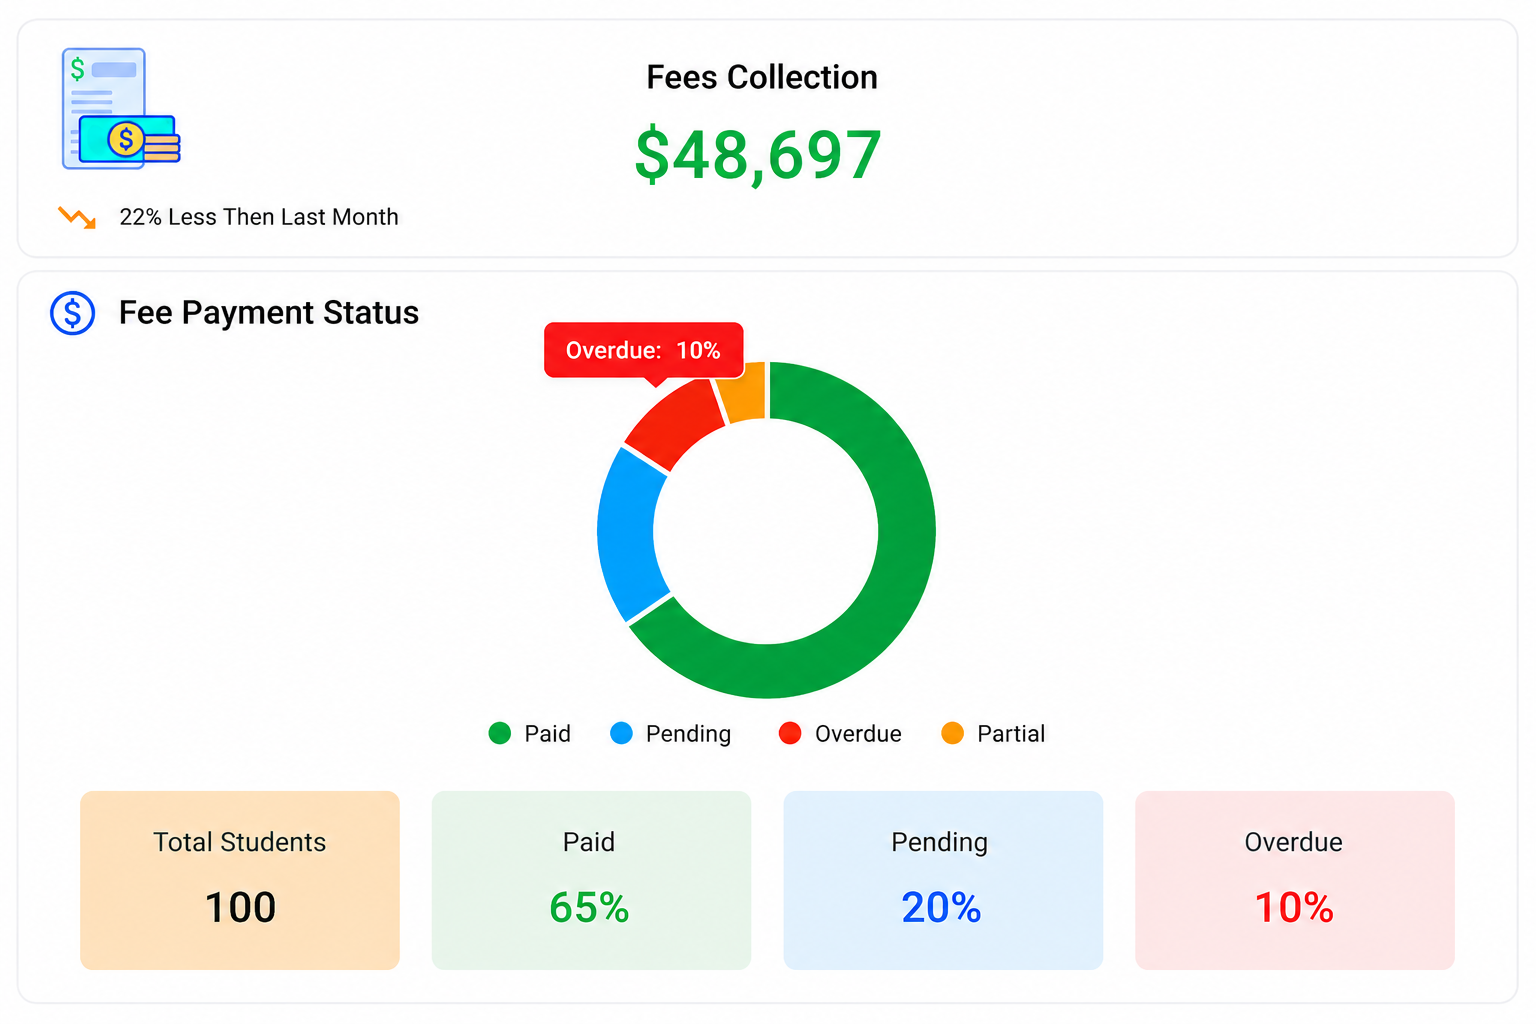1536x1024 pixels.
Task: Click the '100' total students value
Action: [x=240, y=908]
